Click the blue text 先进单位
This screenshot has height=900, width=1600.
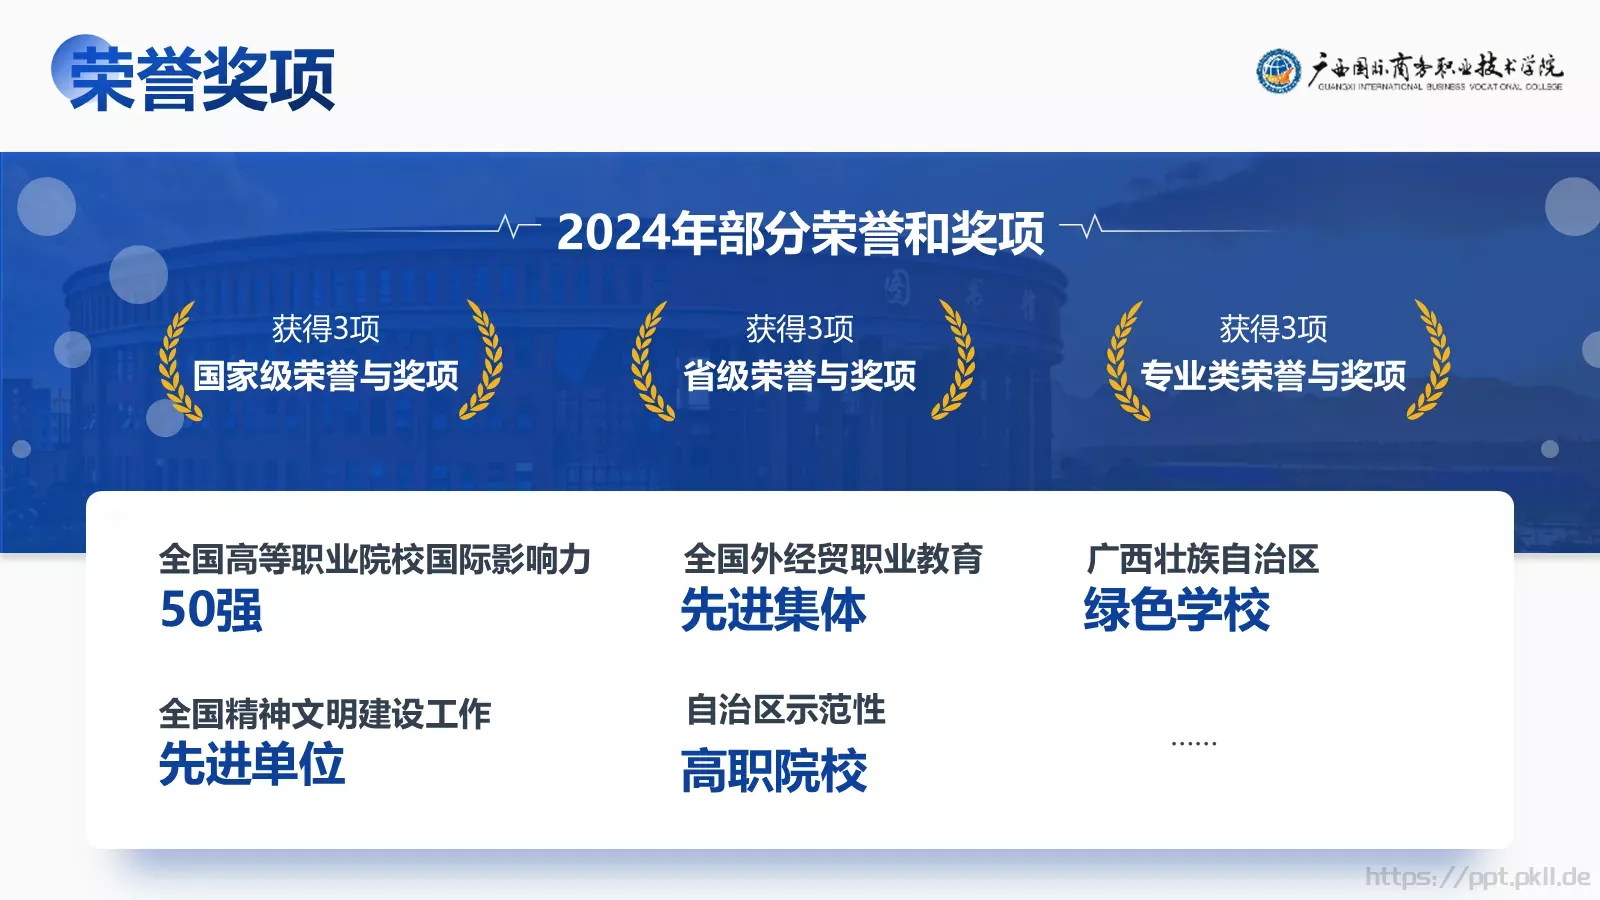[x=252, y=765]
